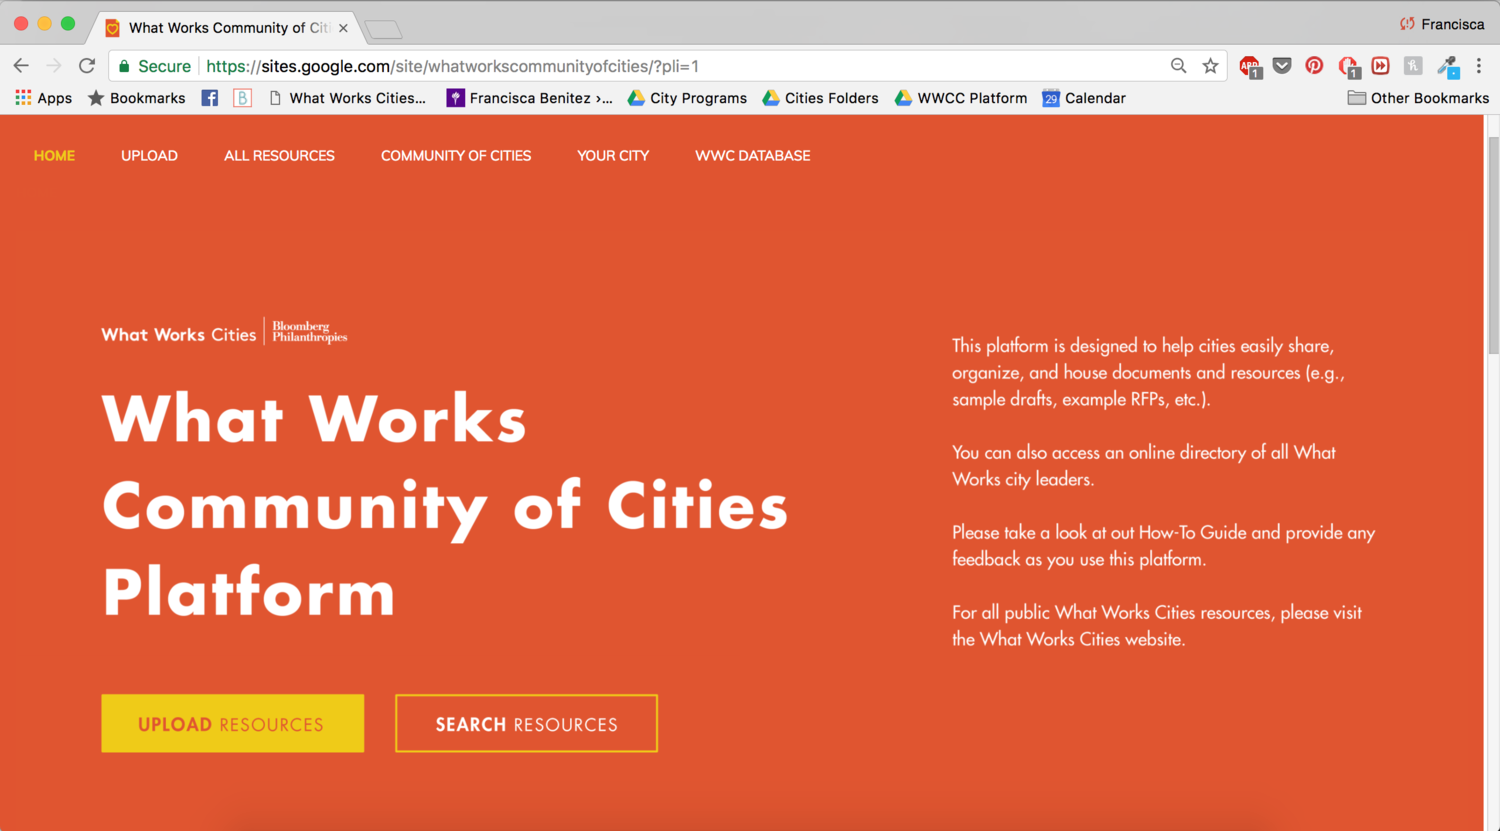The image size is (1500, 831).
Task: Open the Francisca Benitez bookmark
Action: 530,98
